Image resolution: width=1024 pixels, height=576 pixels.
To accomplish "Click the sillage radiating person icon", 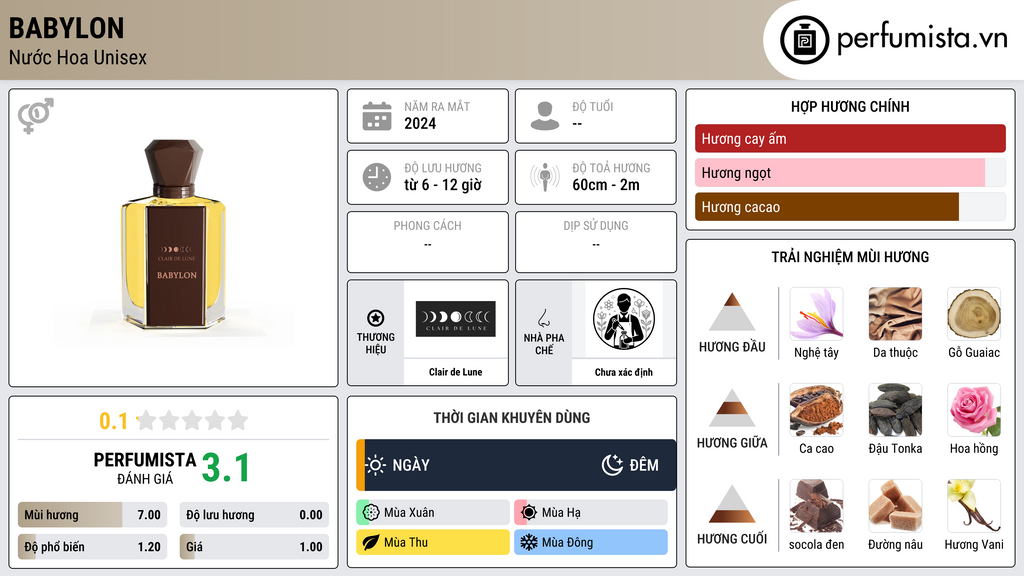I will [x=545, y=177].
